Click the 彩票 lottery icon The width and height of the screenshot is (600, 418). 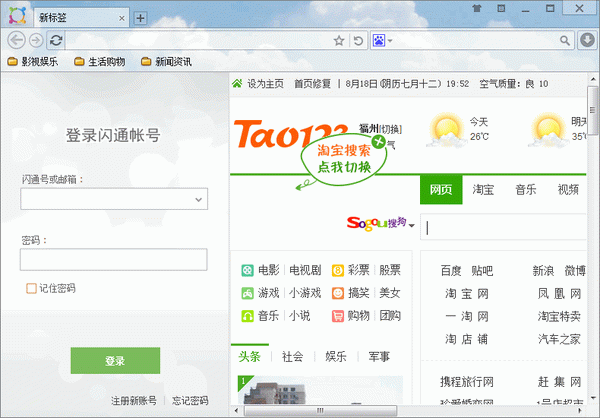point(338,271)
